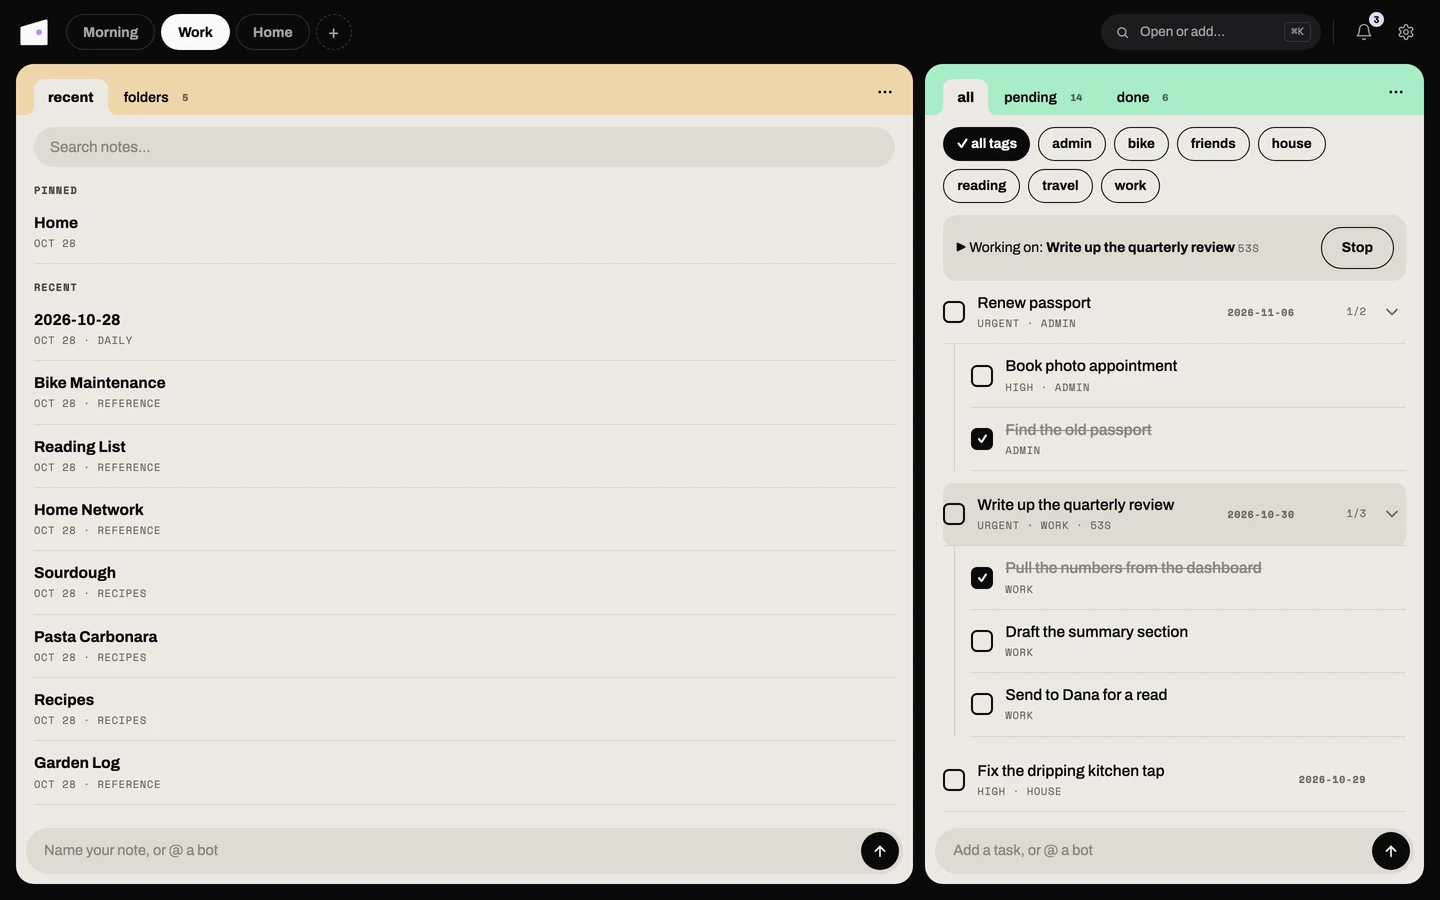Viewport: 1440px width, 900px height.
Task: Submit the new note with arrow button
Action: [x=880, y=851]
